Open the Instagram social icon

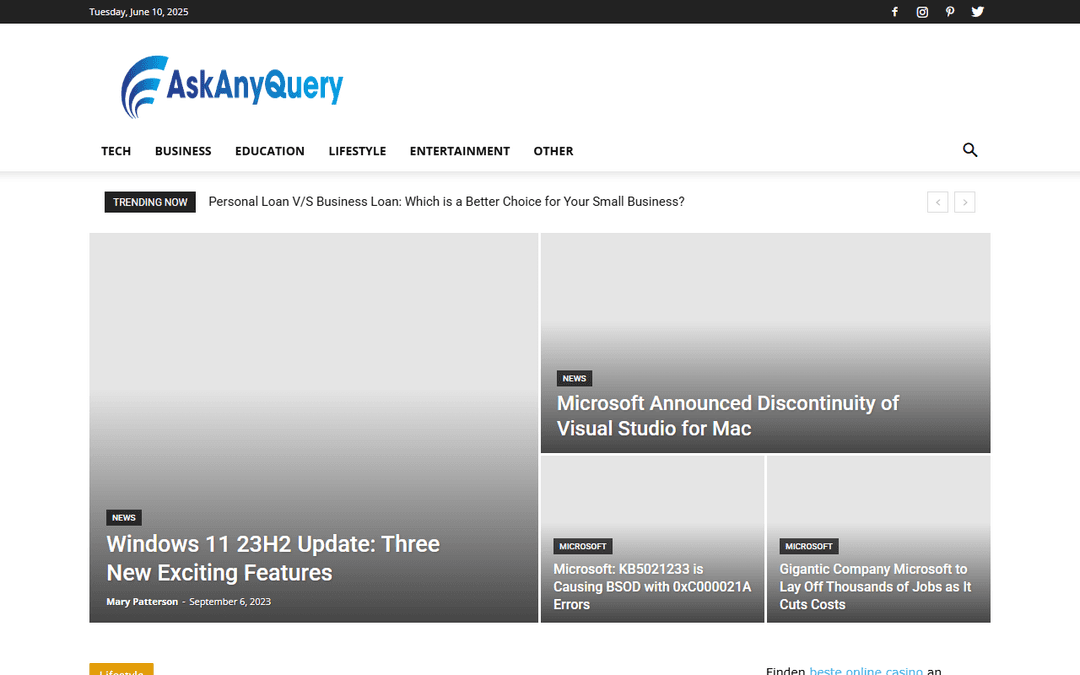(922, 12)
